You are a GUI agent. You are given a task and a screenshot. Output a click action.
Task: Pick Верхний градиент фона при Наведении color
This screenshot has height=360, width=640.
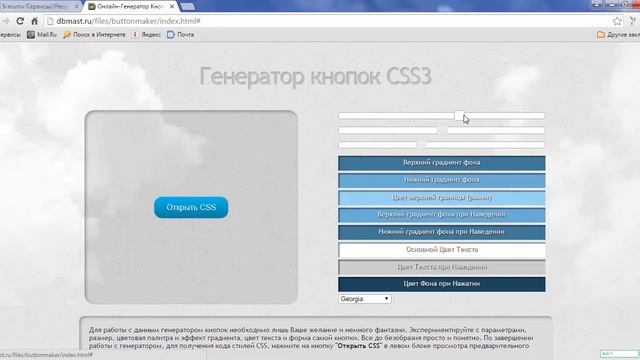(x=442, y=215)
